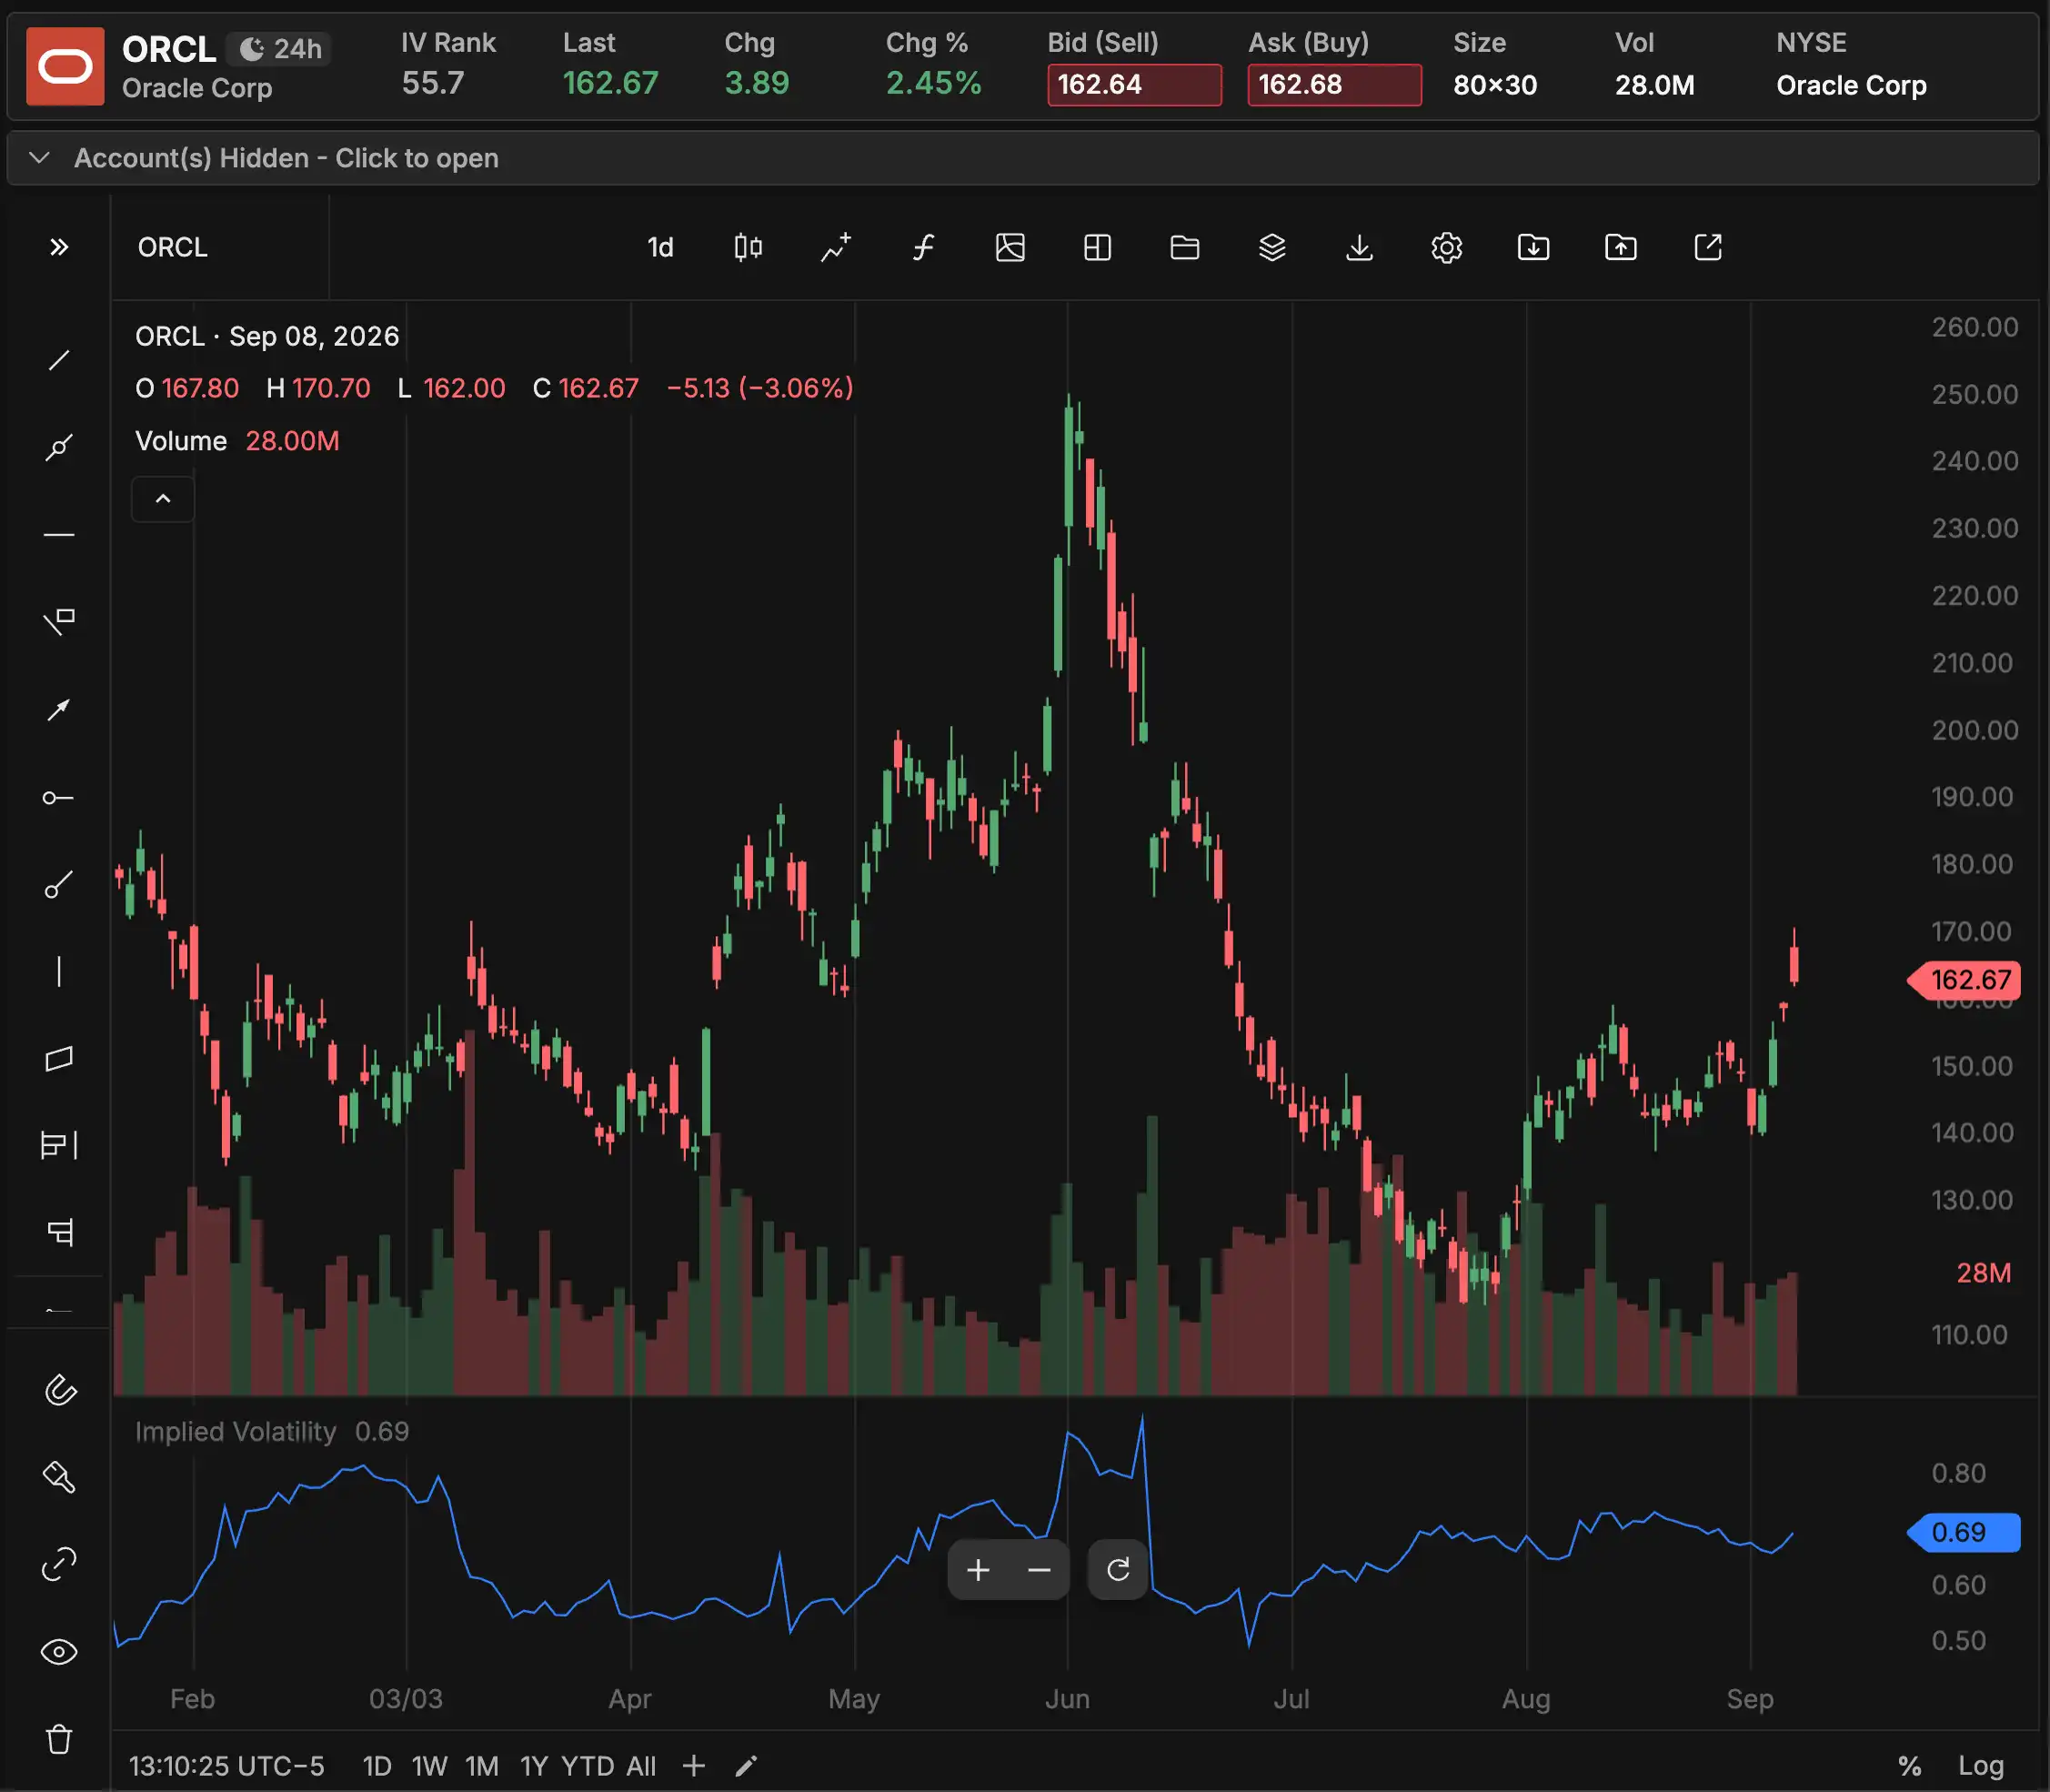Open the function studies icon
Screen dimensions: 2050x1792
[x=923, y=247]
